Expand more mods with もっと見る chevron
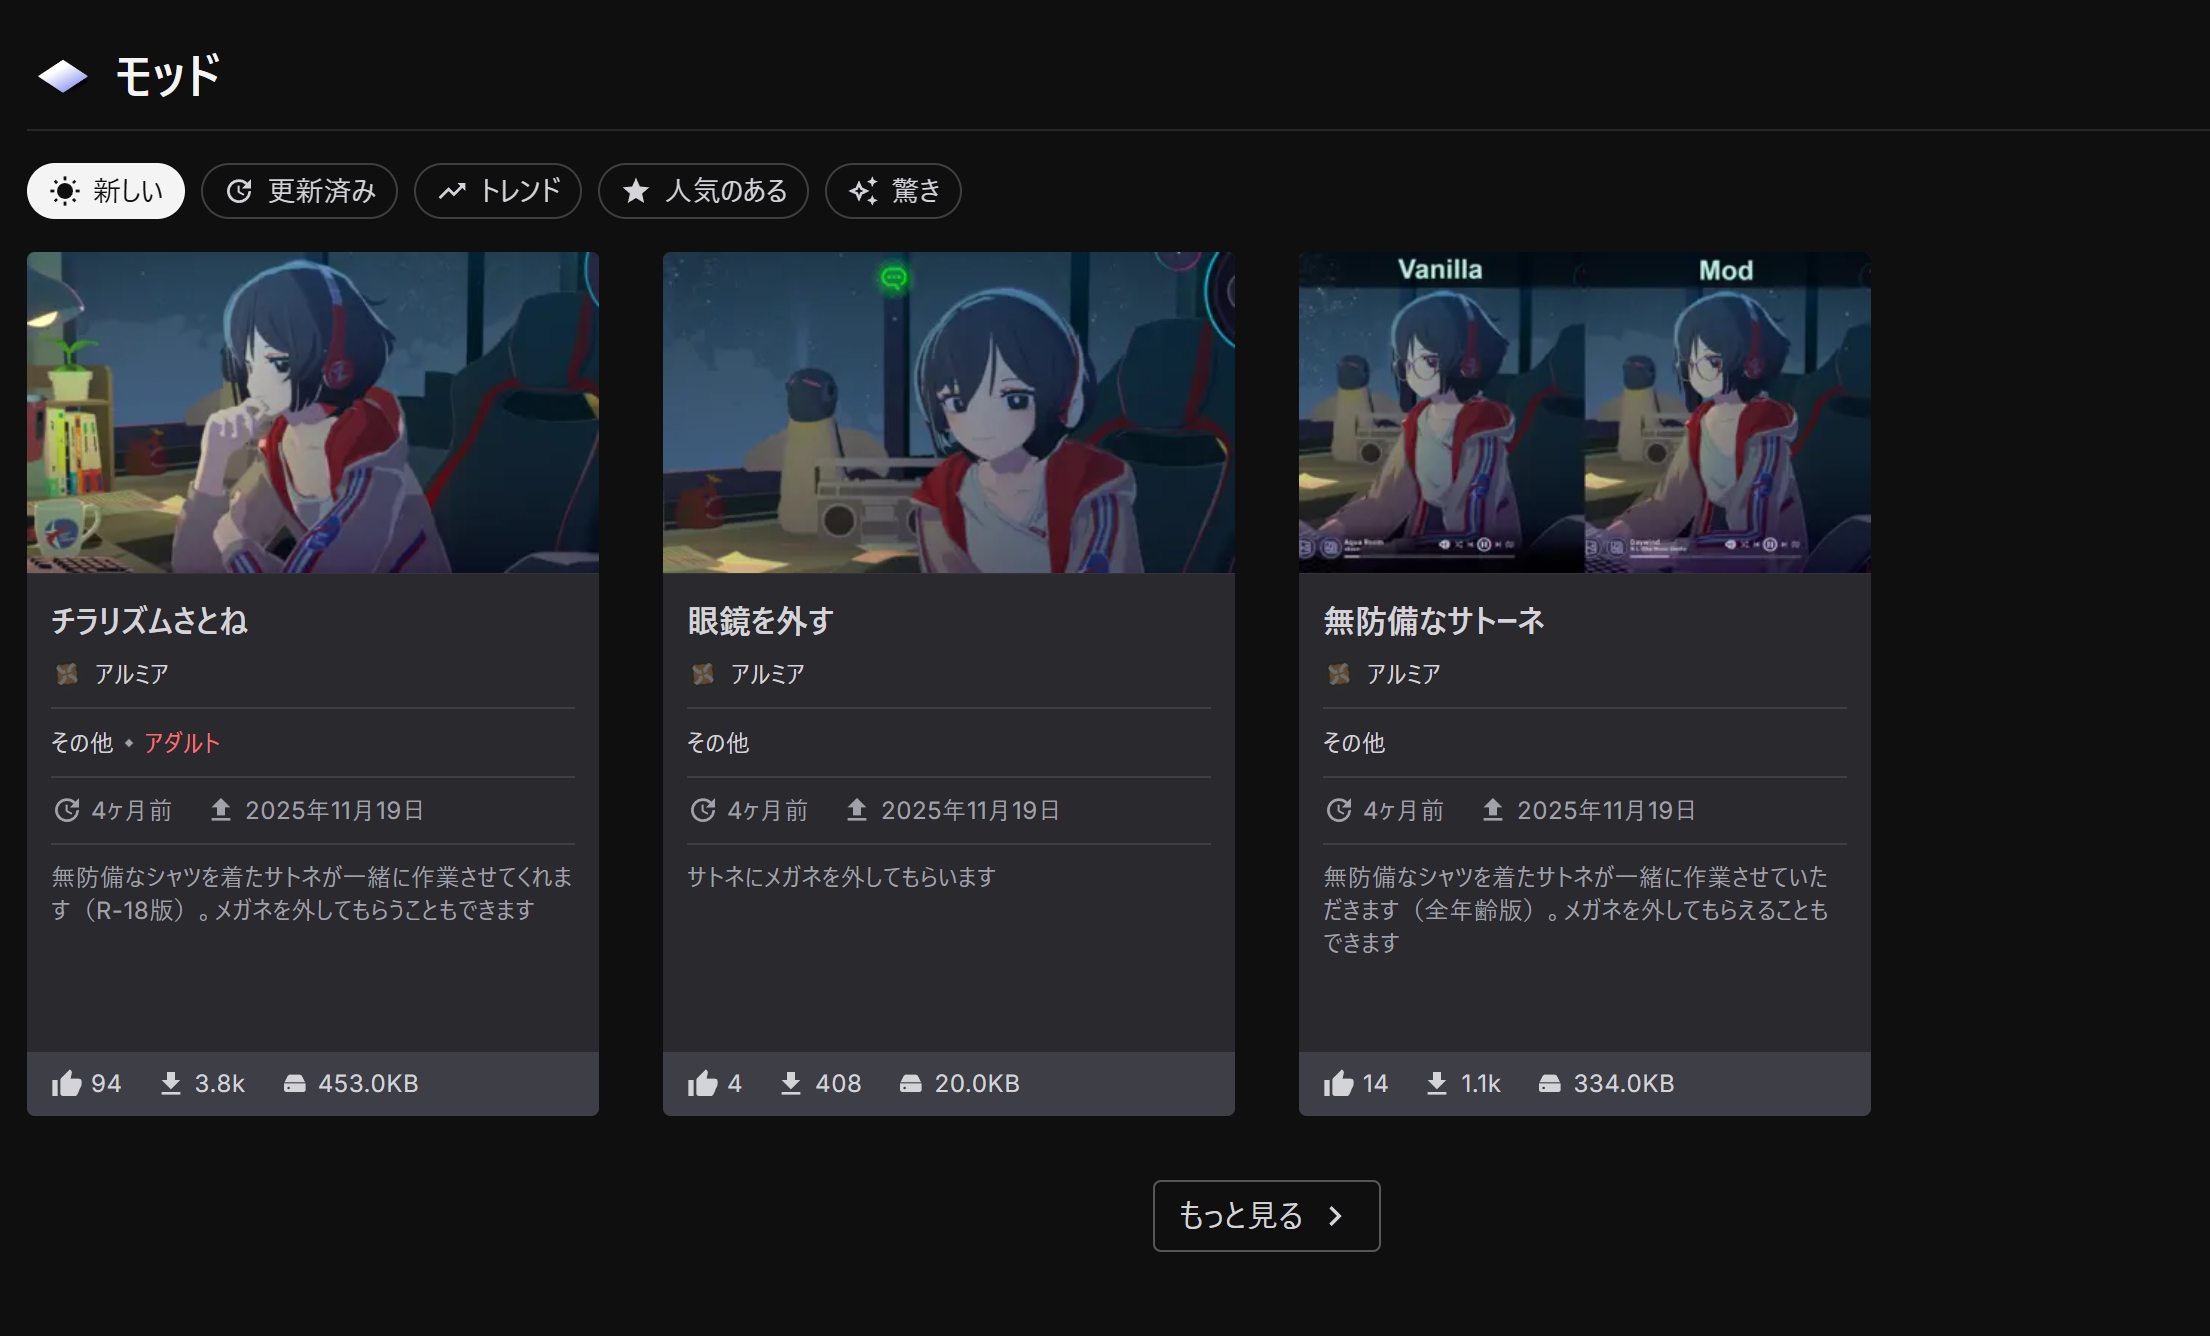 (1335, 1216)
